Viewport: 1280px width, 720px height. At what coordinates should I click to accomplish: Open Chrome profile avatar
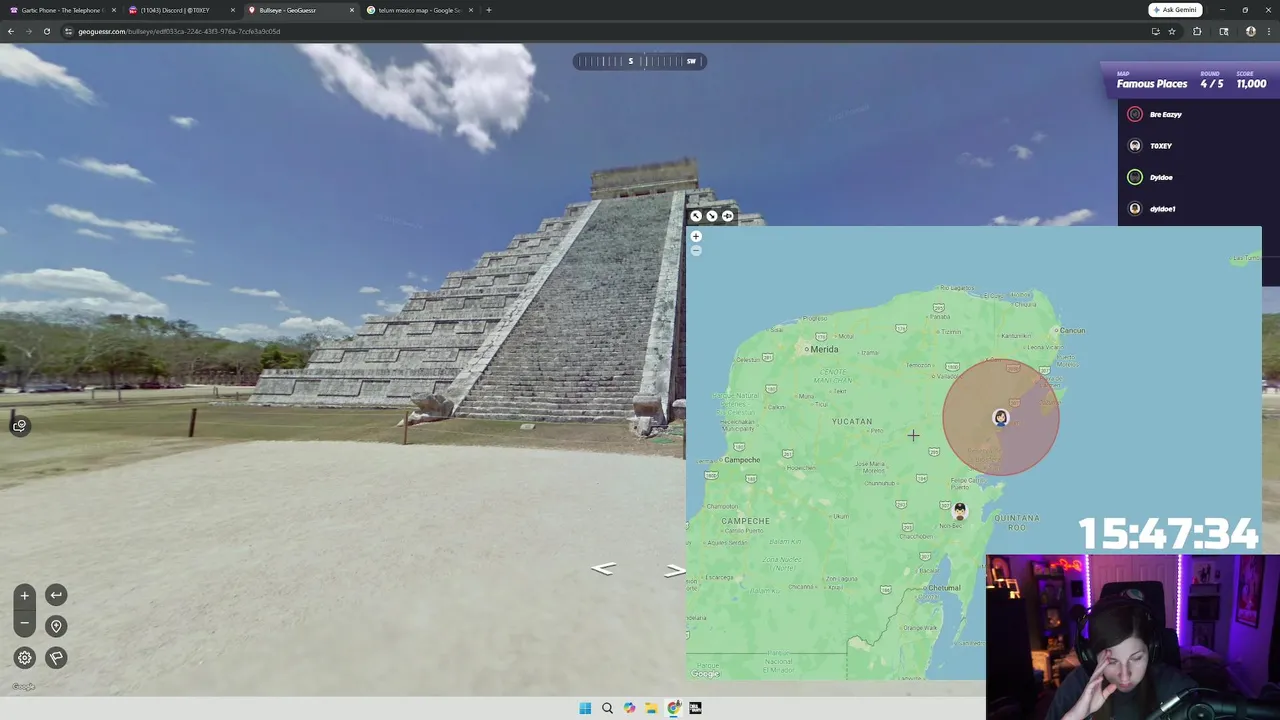(x=1250, y=31)
